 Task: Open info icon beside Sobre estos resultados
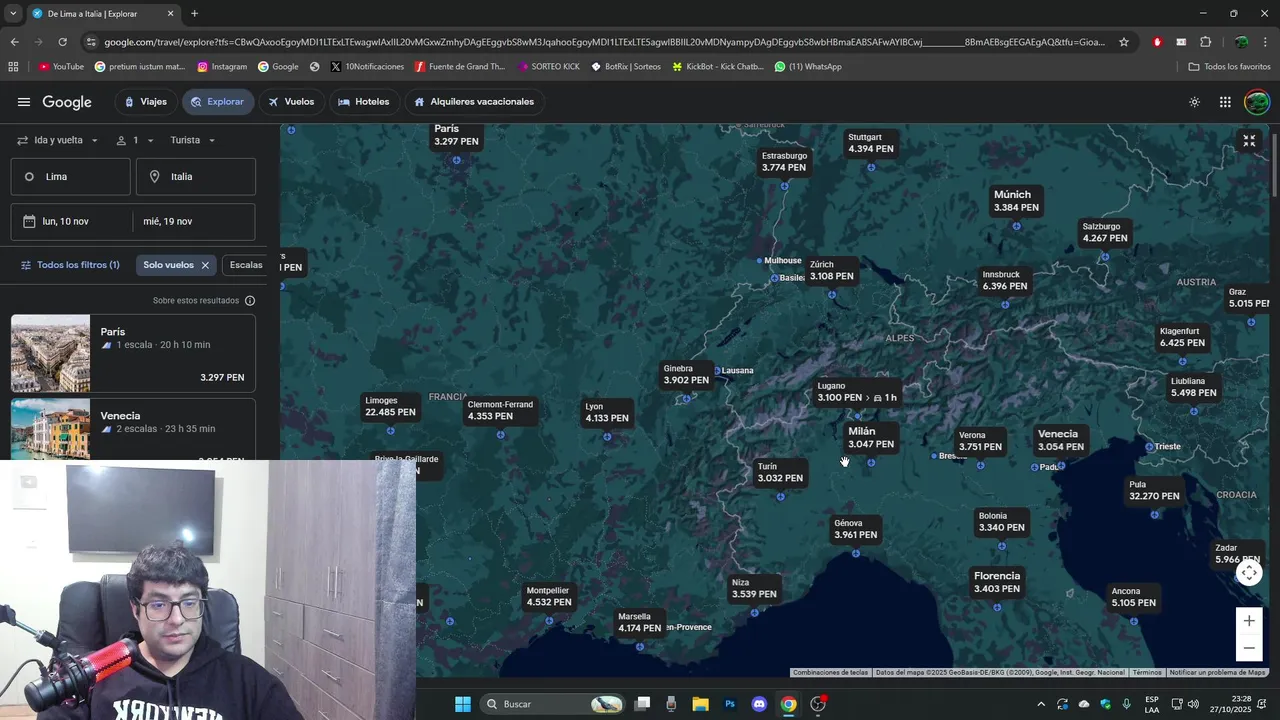[250, 300]
